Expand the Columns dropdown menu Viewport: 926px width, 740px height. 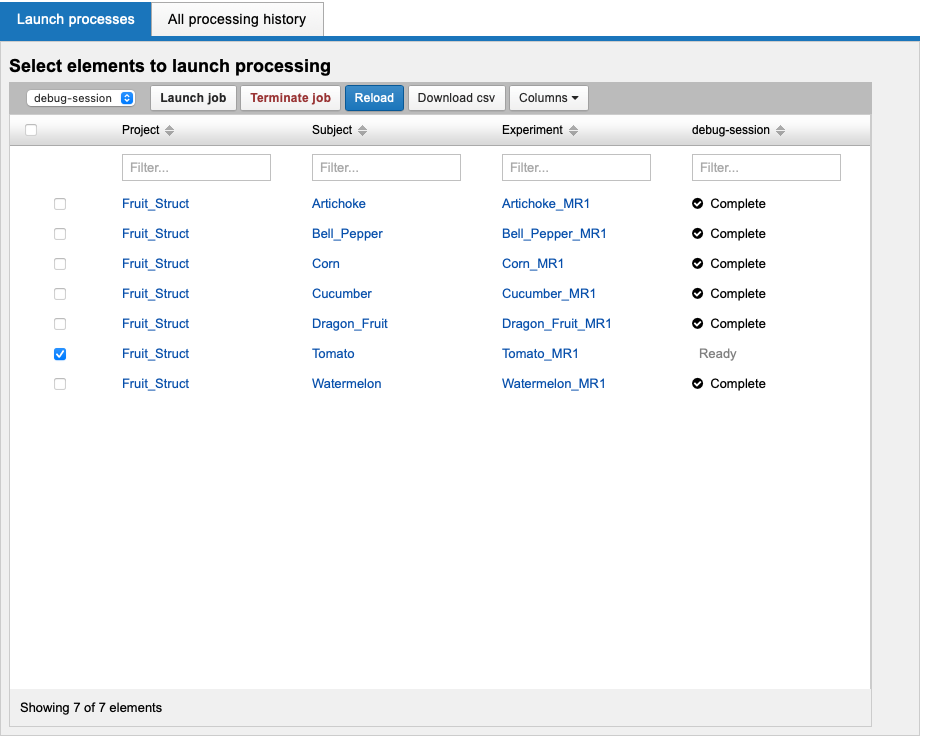pyautogui.click(x=548, y=98)
